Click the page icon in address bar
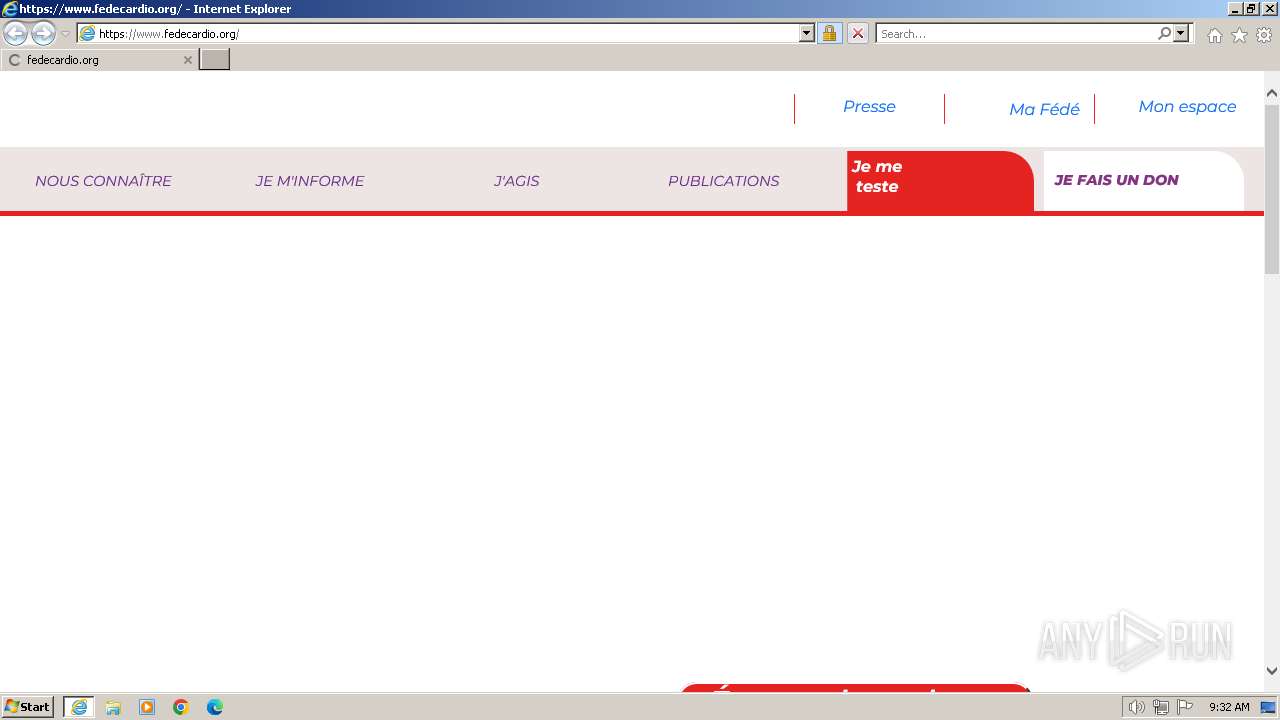This screenshot has width=1280, height=720. tap(88, 34)
